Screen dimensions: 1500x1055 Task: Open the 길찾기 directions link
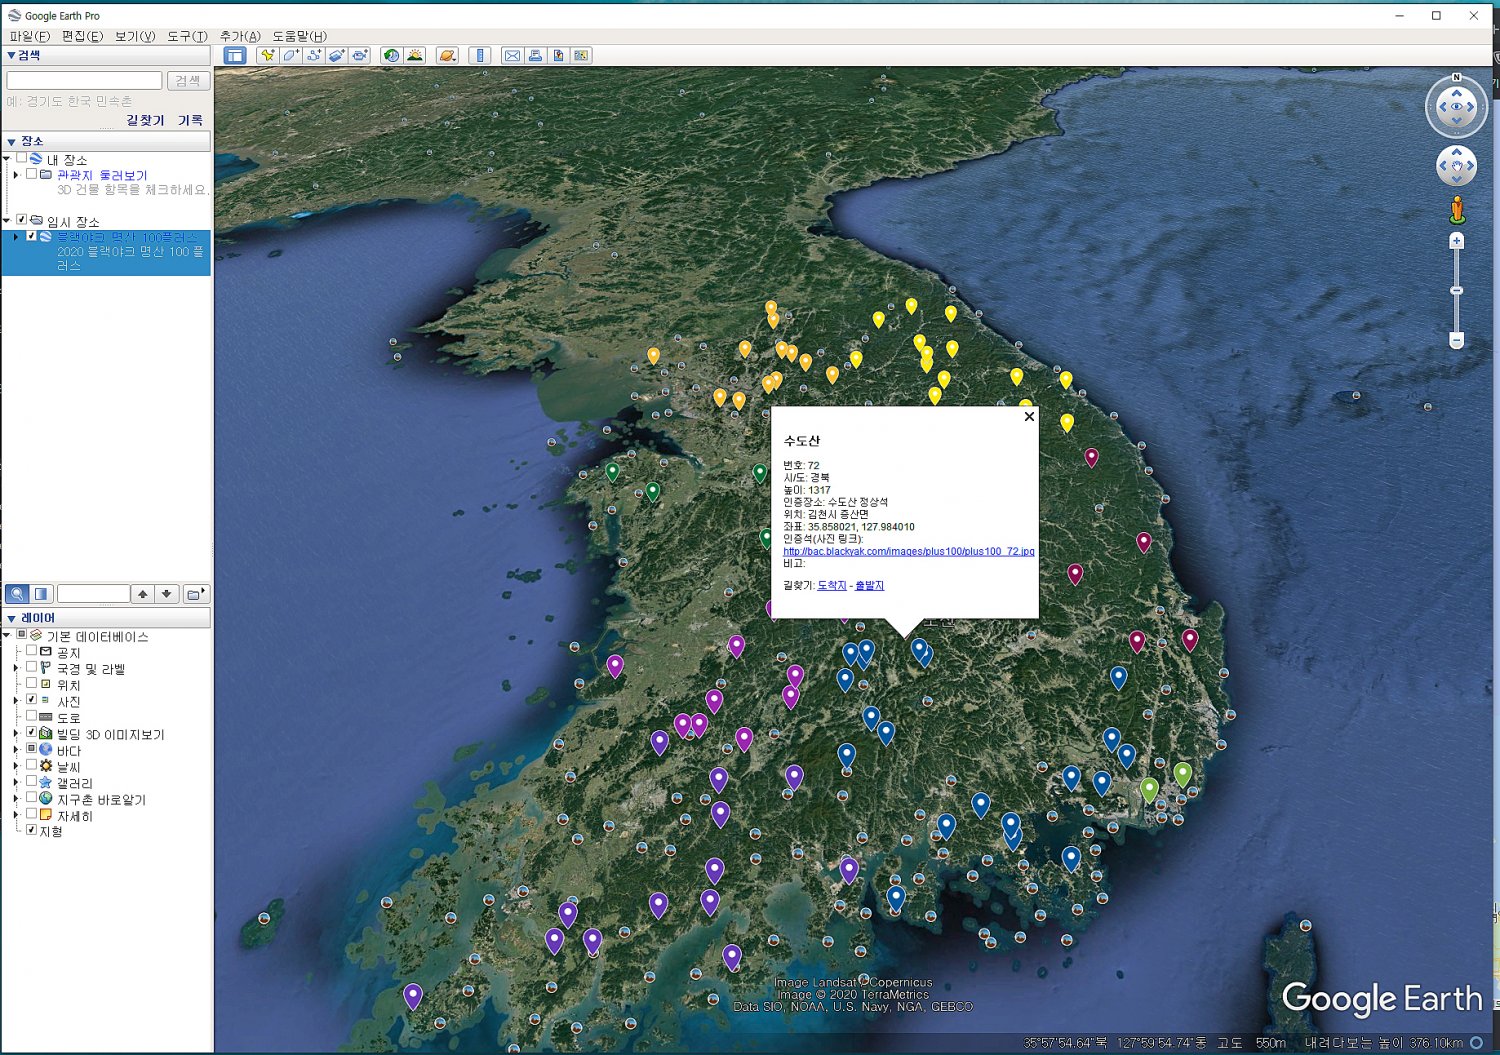pos(145,120)
